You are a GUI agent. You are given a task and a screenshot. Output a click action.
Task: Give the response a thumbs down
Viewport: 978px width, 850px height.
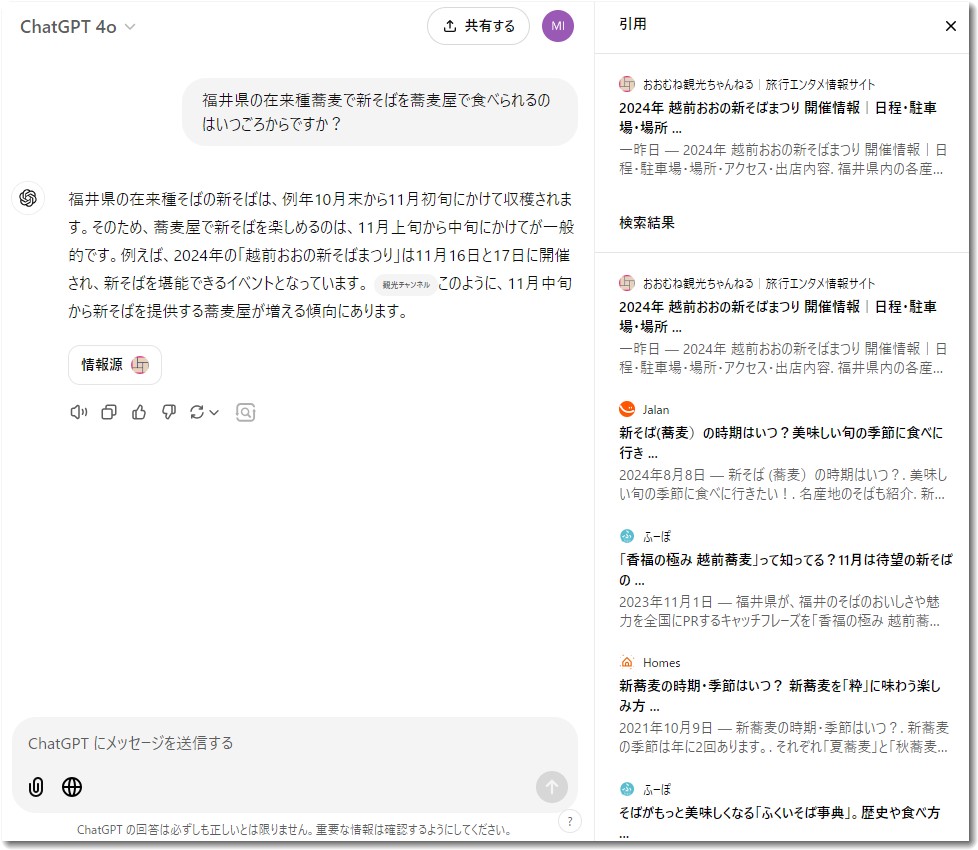(x=169, y=412)
